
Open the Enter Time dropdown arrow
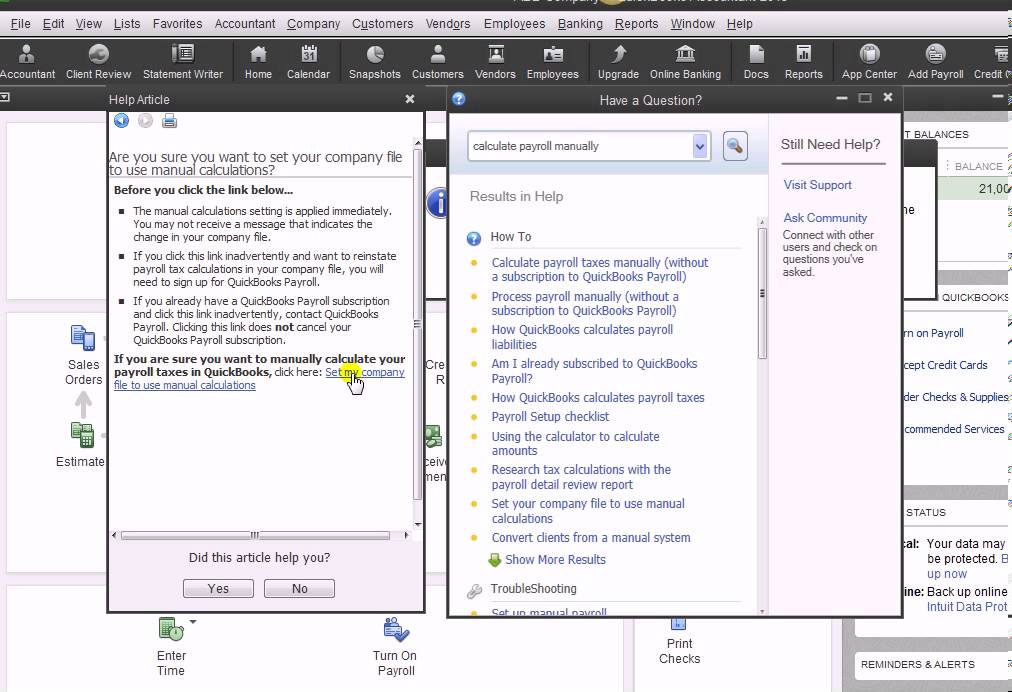pyautogui.click(x=193, y=622)
